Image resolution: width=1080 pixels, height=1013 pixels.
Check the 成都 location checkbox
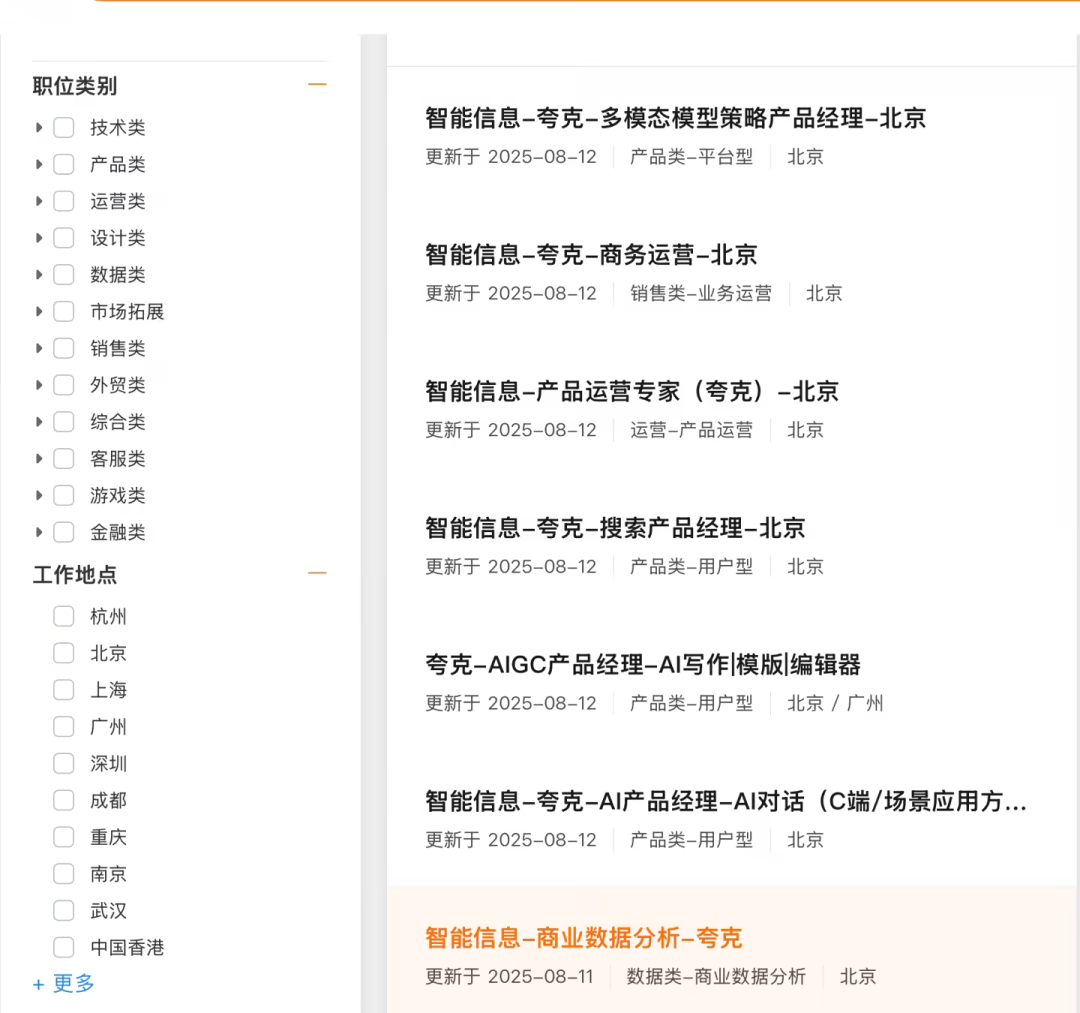pos(64,800)
